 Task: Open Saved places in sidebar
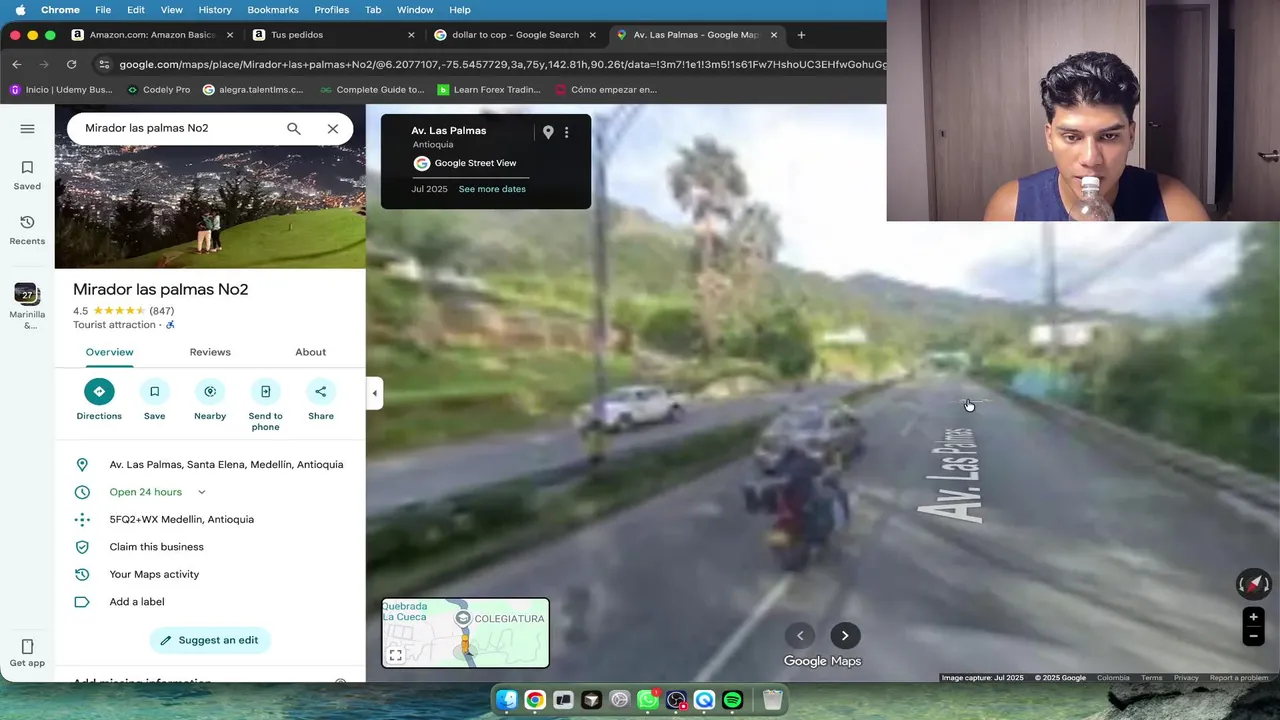pyautogui.click(x=27, y=175)
